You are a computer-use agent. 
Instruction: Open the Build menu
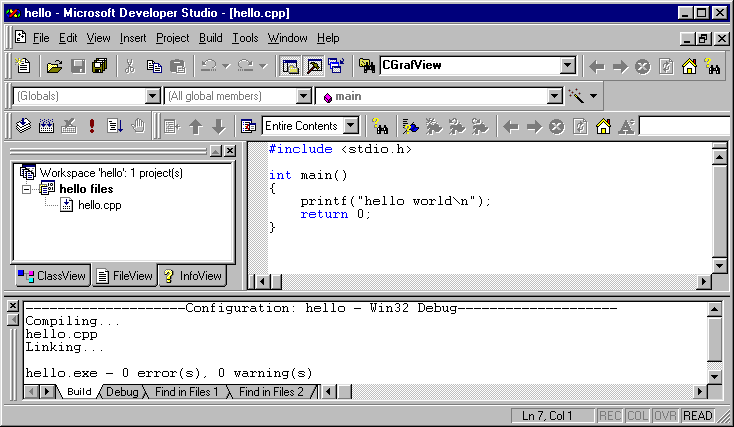point(210,38)
